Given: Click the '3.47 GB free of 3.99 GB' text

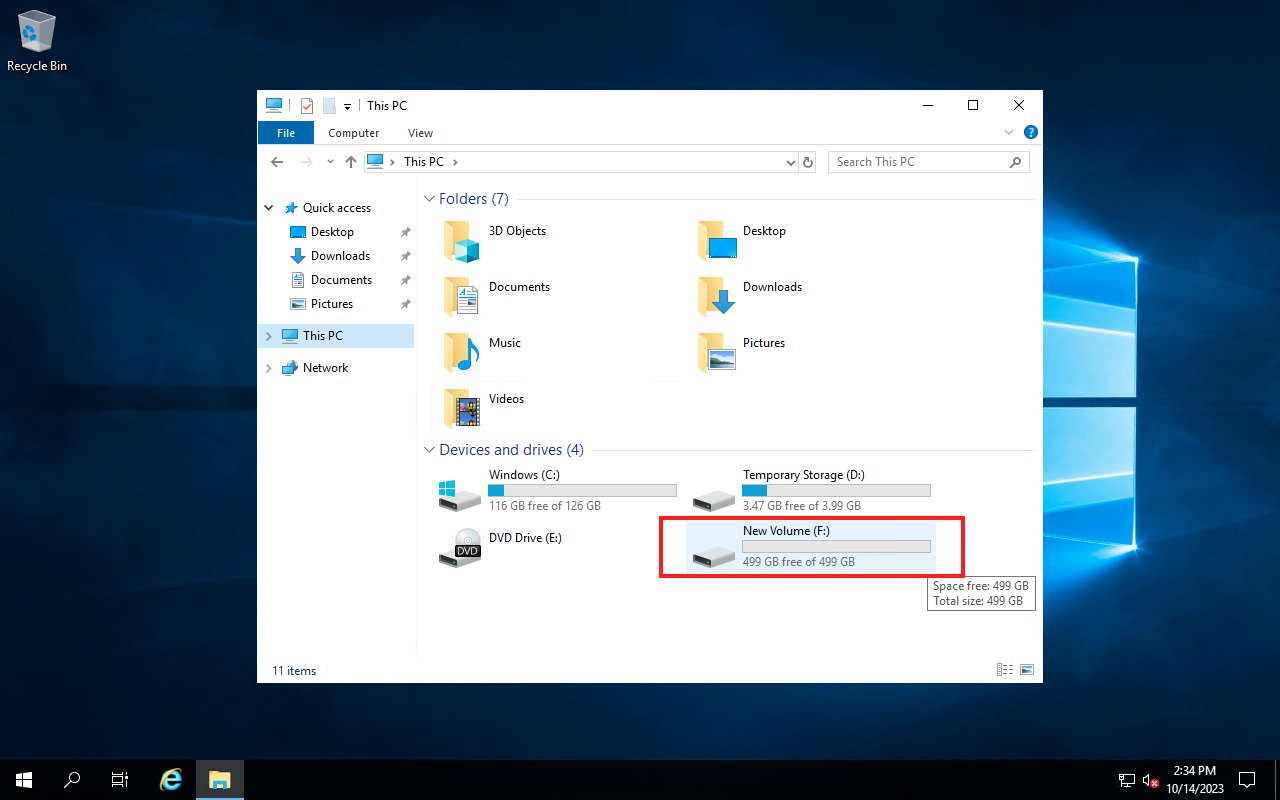Looking at the screenshot, I should 802,506.
